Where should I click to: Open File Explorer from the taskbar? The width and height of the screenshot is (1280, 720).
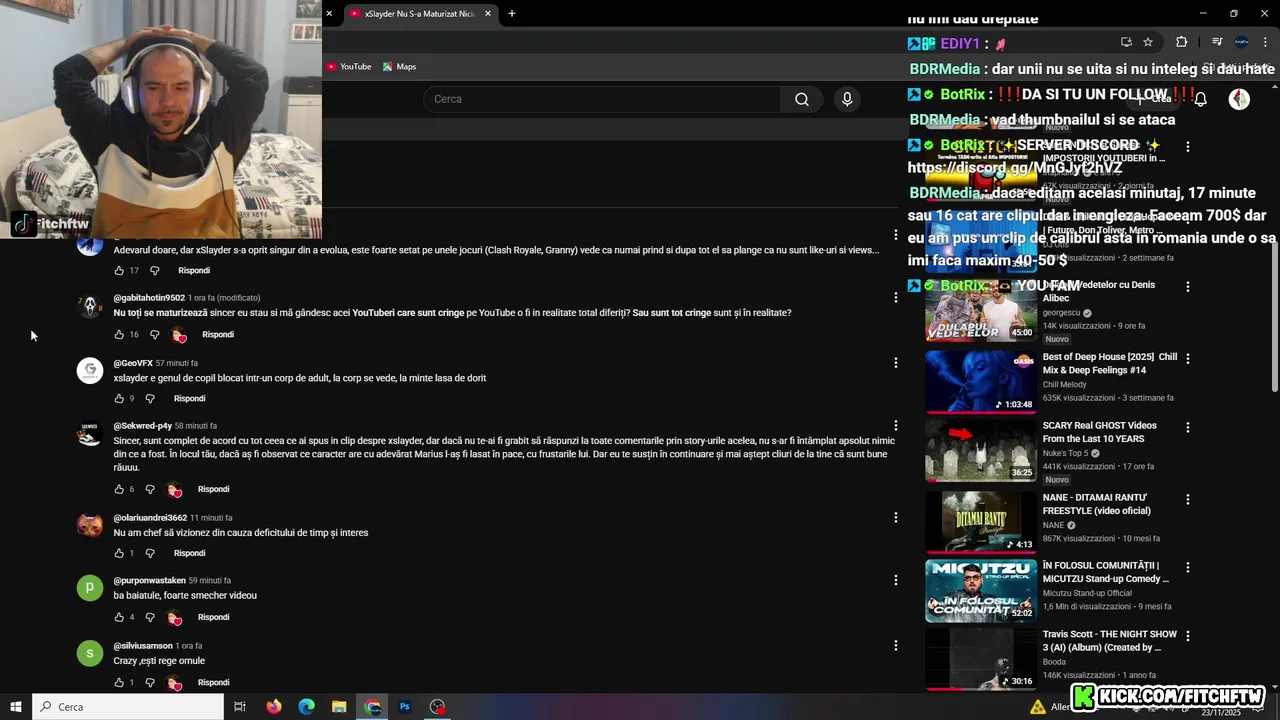click(x=339, y=707)
